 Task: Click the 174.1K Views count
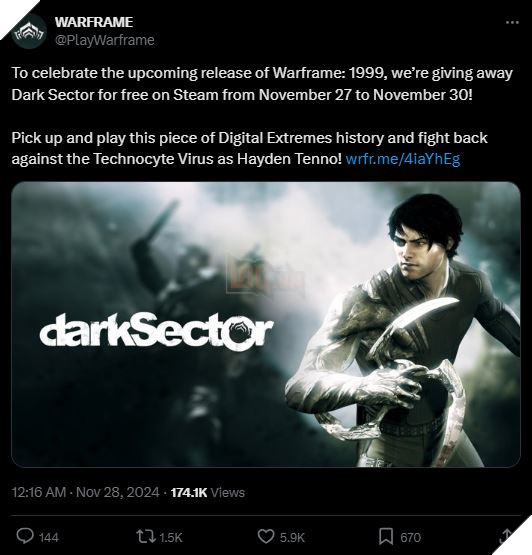(x=208, y=492)
